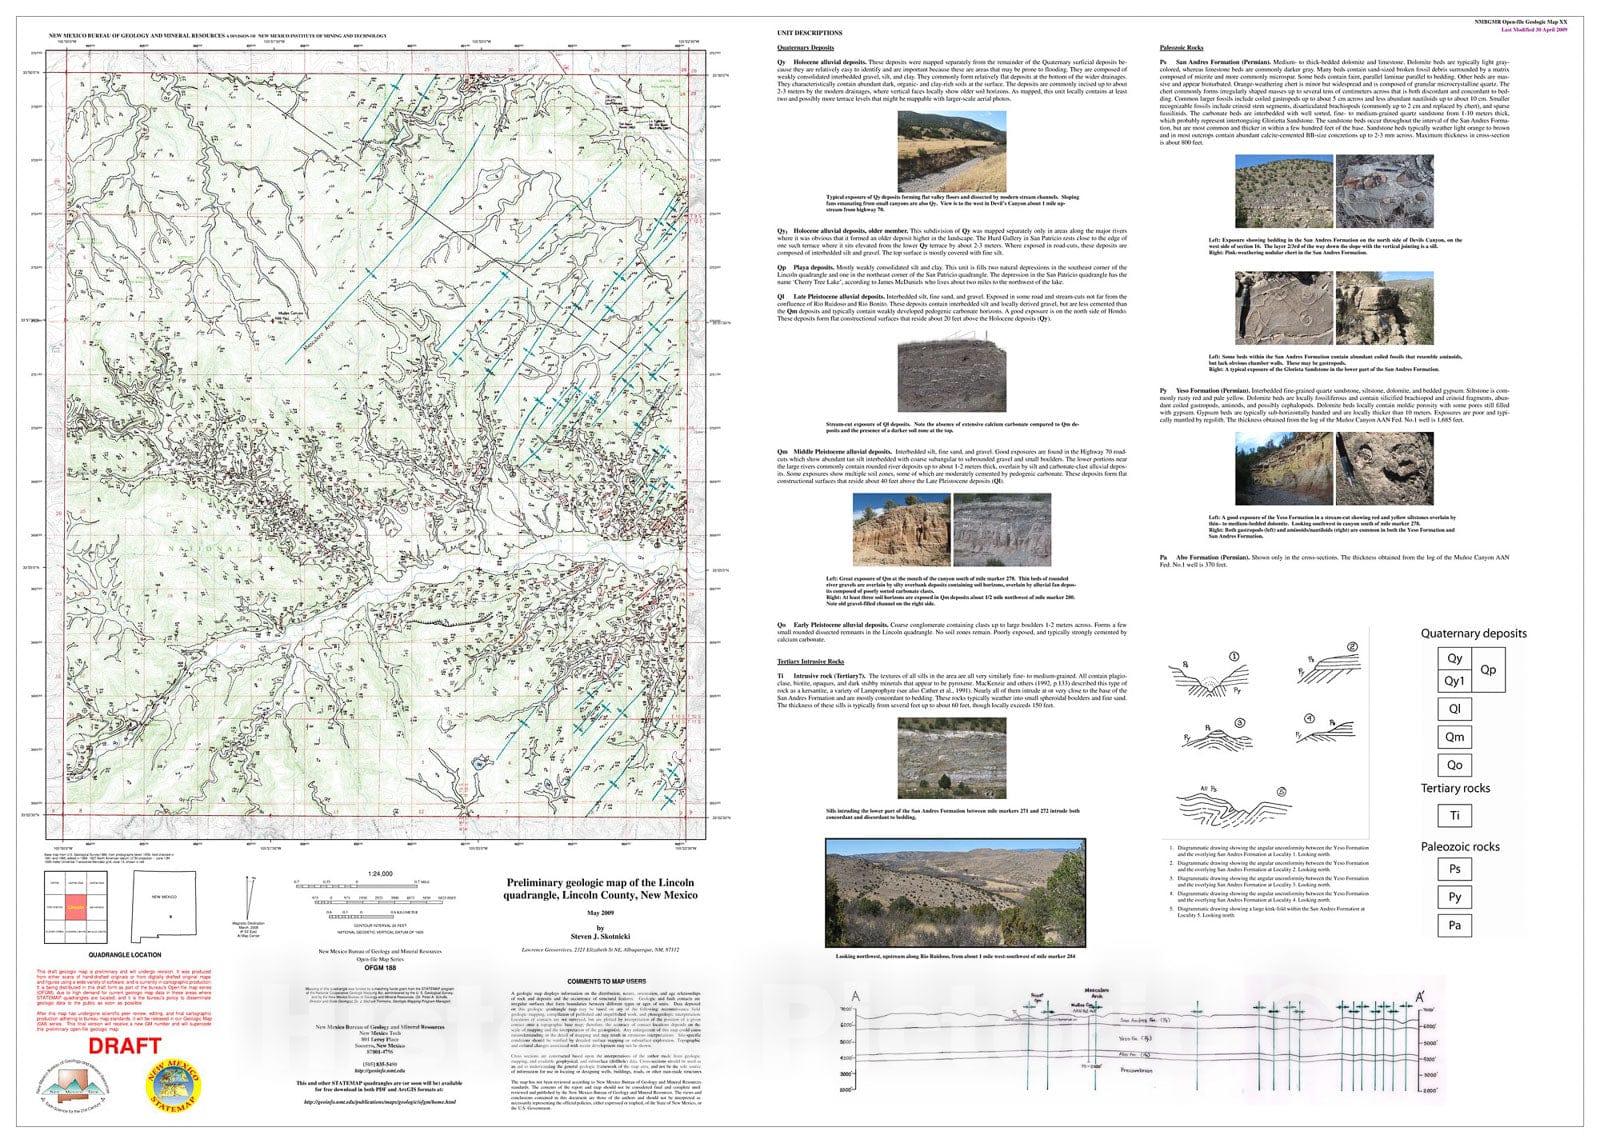Click the 'Last Modified 30 April 2009' note
Image resolution: width=1600 pixels, height=1143 pixels.
[x=1535, y=30]
